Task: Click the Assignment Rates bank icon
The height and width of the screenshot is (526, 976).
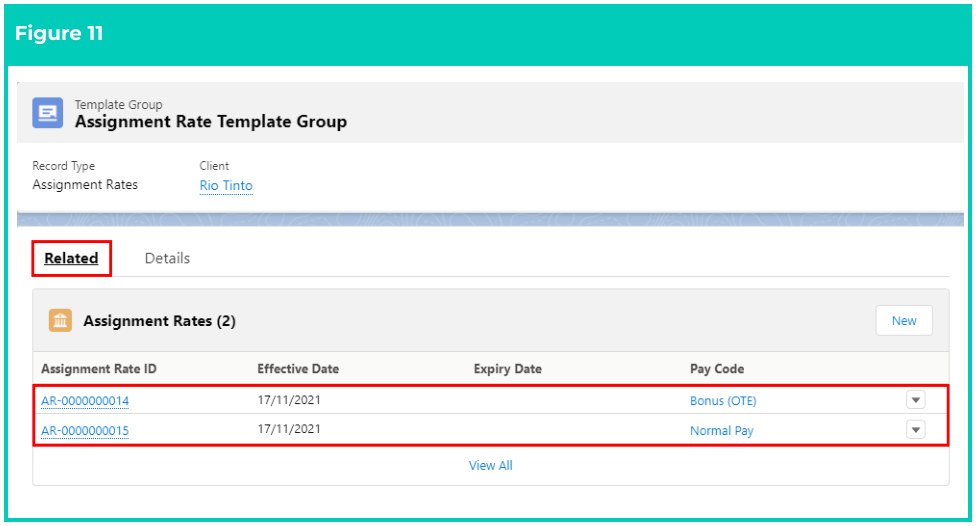Action: click(60, 321)
